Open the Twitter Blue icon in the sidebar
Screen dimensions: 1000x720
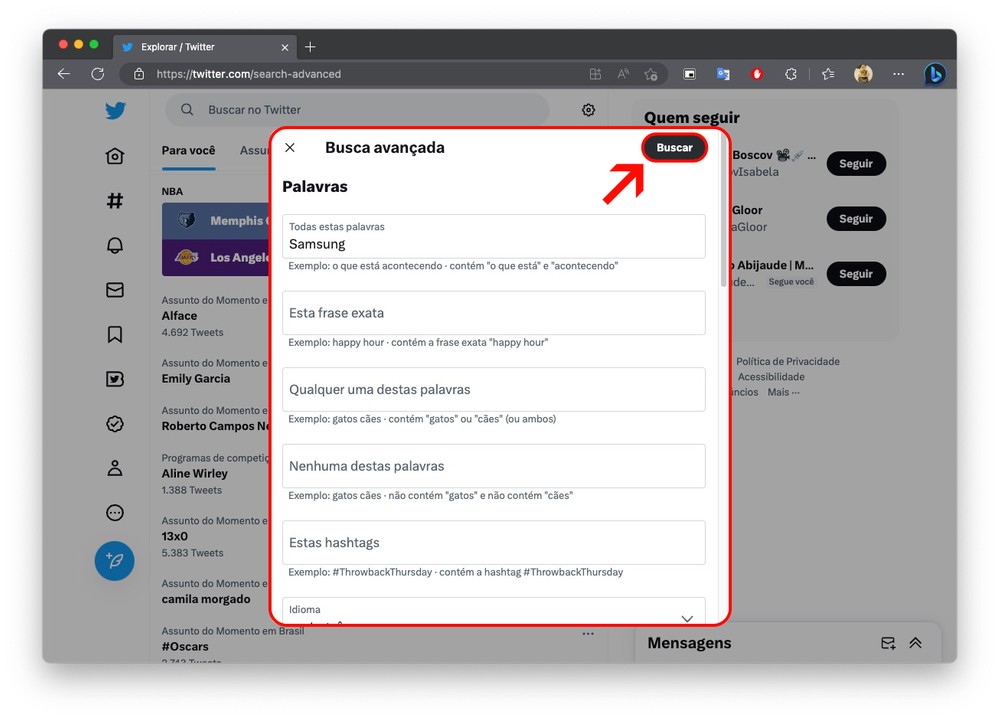[115, 379]
